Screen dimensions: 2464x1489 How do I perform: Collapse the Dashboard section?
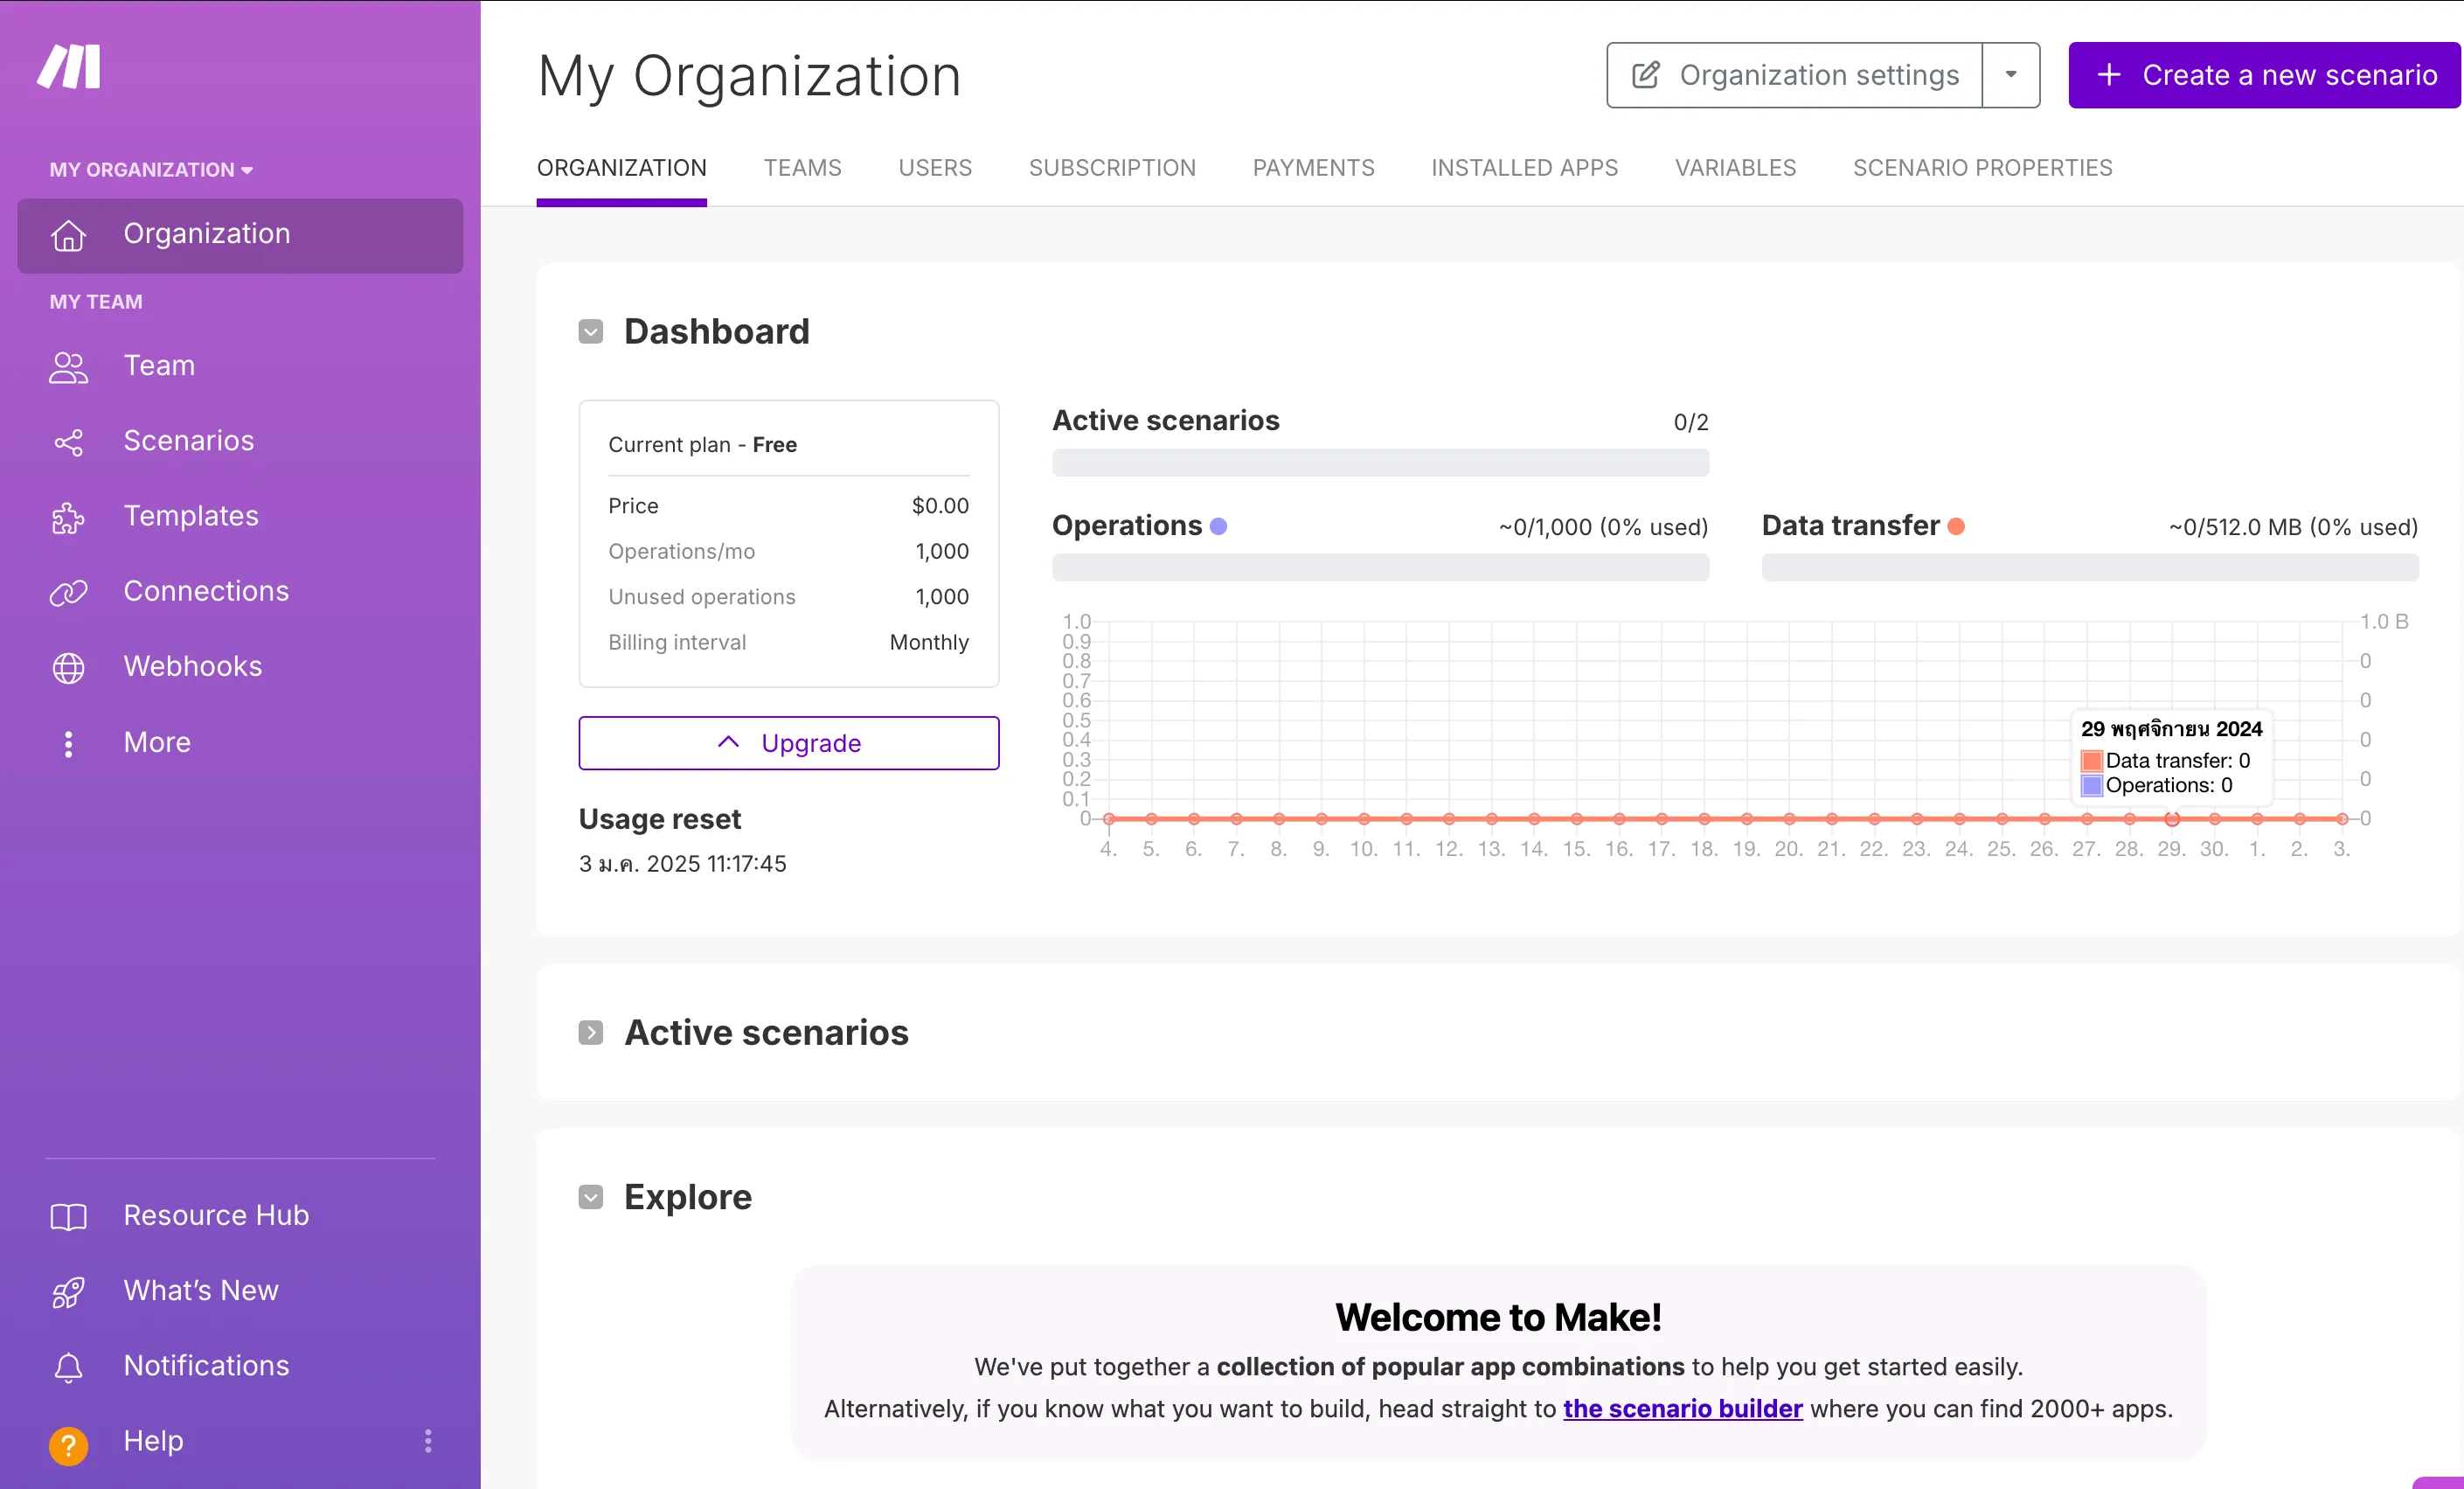[x=591, y=331]
